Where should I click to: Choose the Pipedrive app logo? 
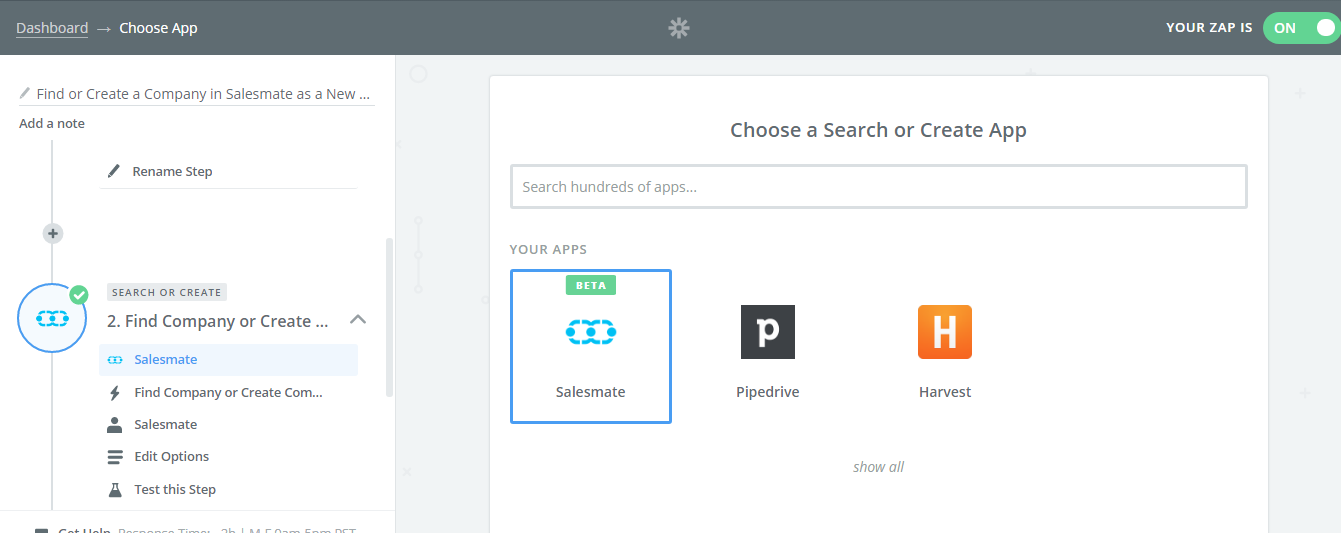click(768, 332)
